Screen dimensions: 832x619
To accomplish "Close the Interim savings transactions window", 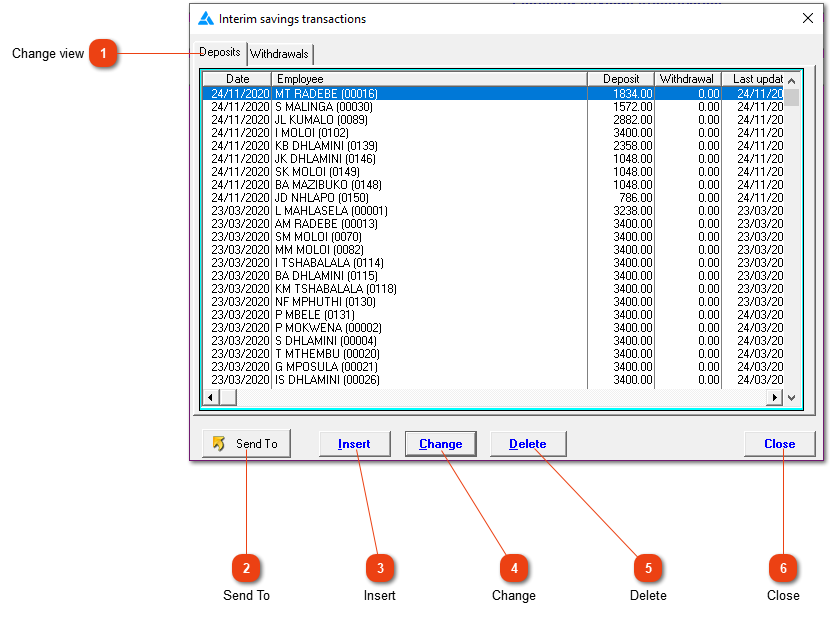I will click(808, 19).
